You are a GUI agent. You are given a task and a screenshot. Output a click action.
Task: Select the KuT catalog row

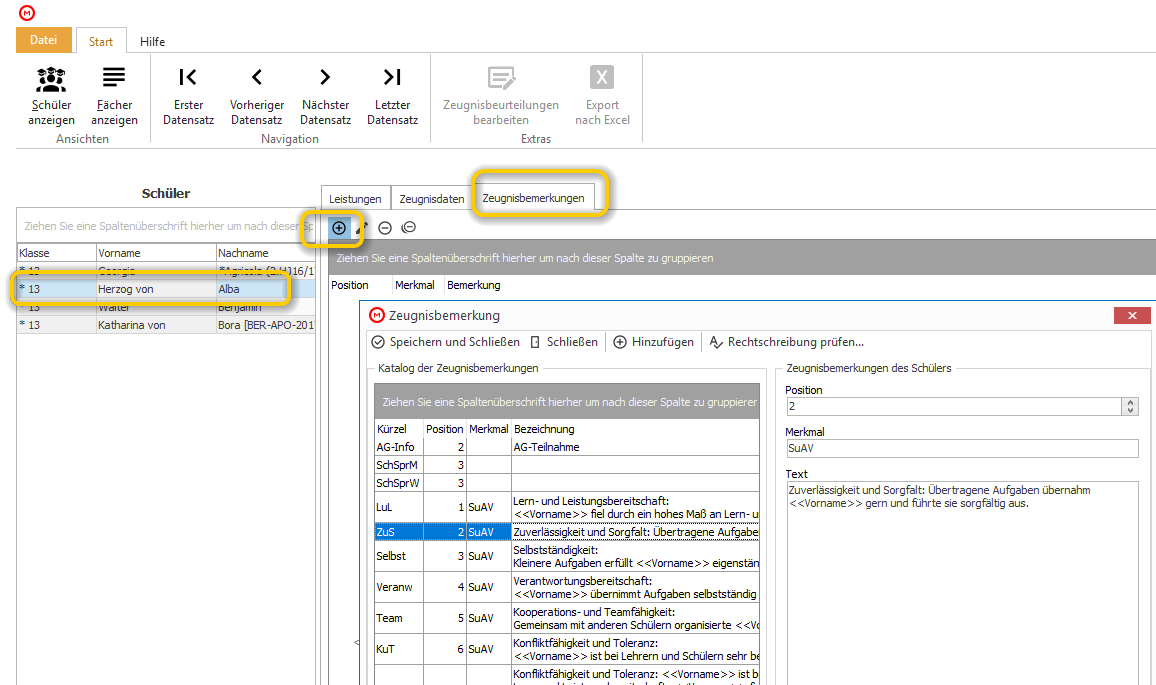pos(567,649)
